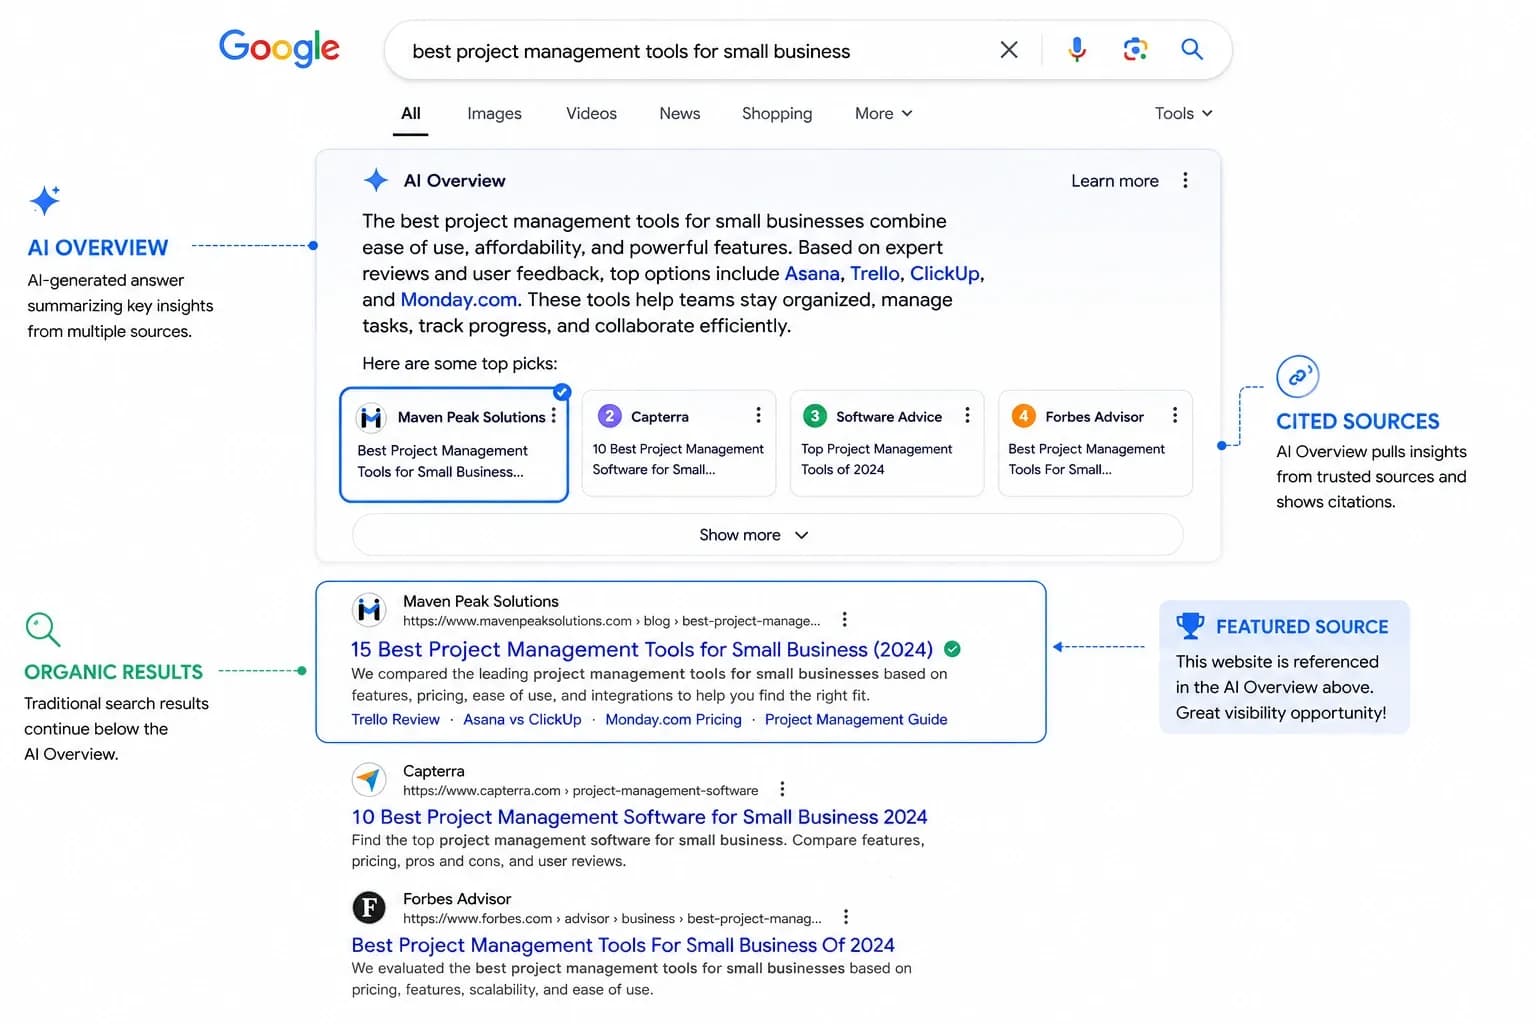Viewport: 1536px width, 1024px height.
Task: Click the Capterra card number 2 badge
Action: coord(609,416)
